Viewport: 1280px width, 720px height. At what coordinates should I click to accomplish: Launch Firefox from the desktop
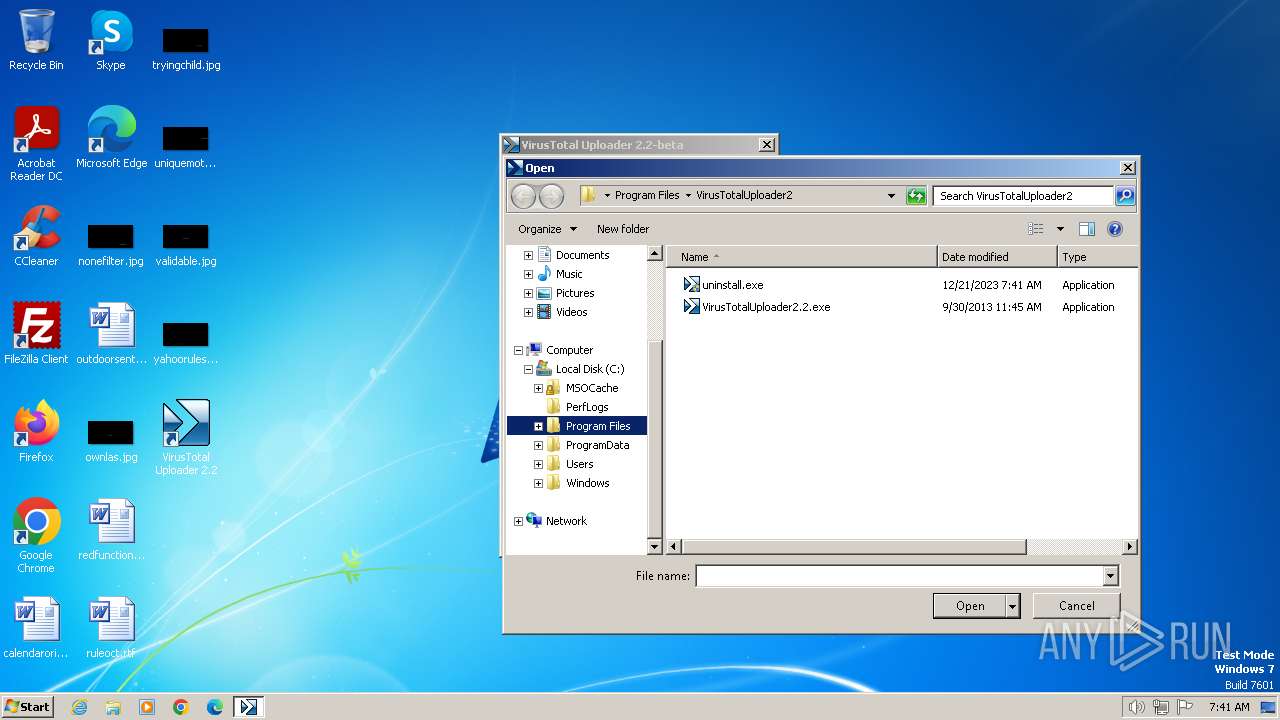[x=36, y=432]
